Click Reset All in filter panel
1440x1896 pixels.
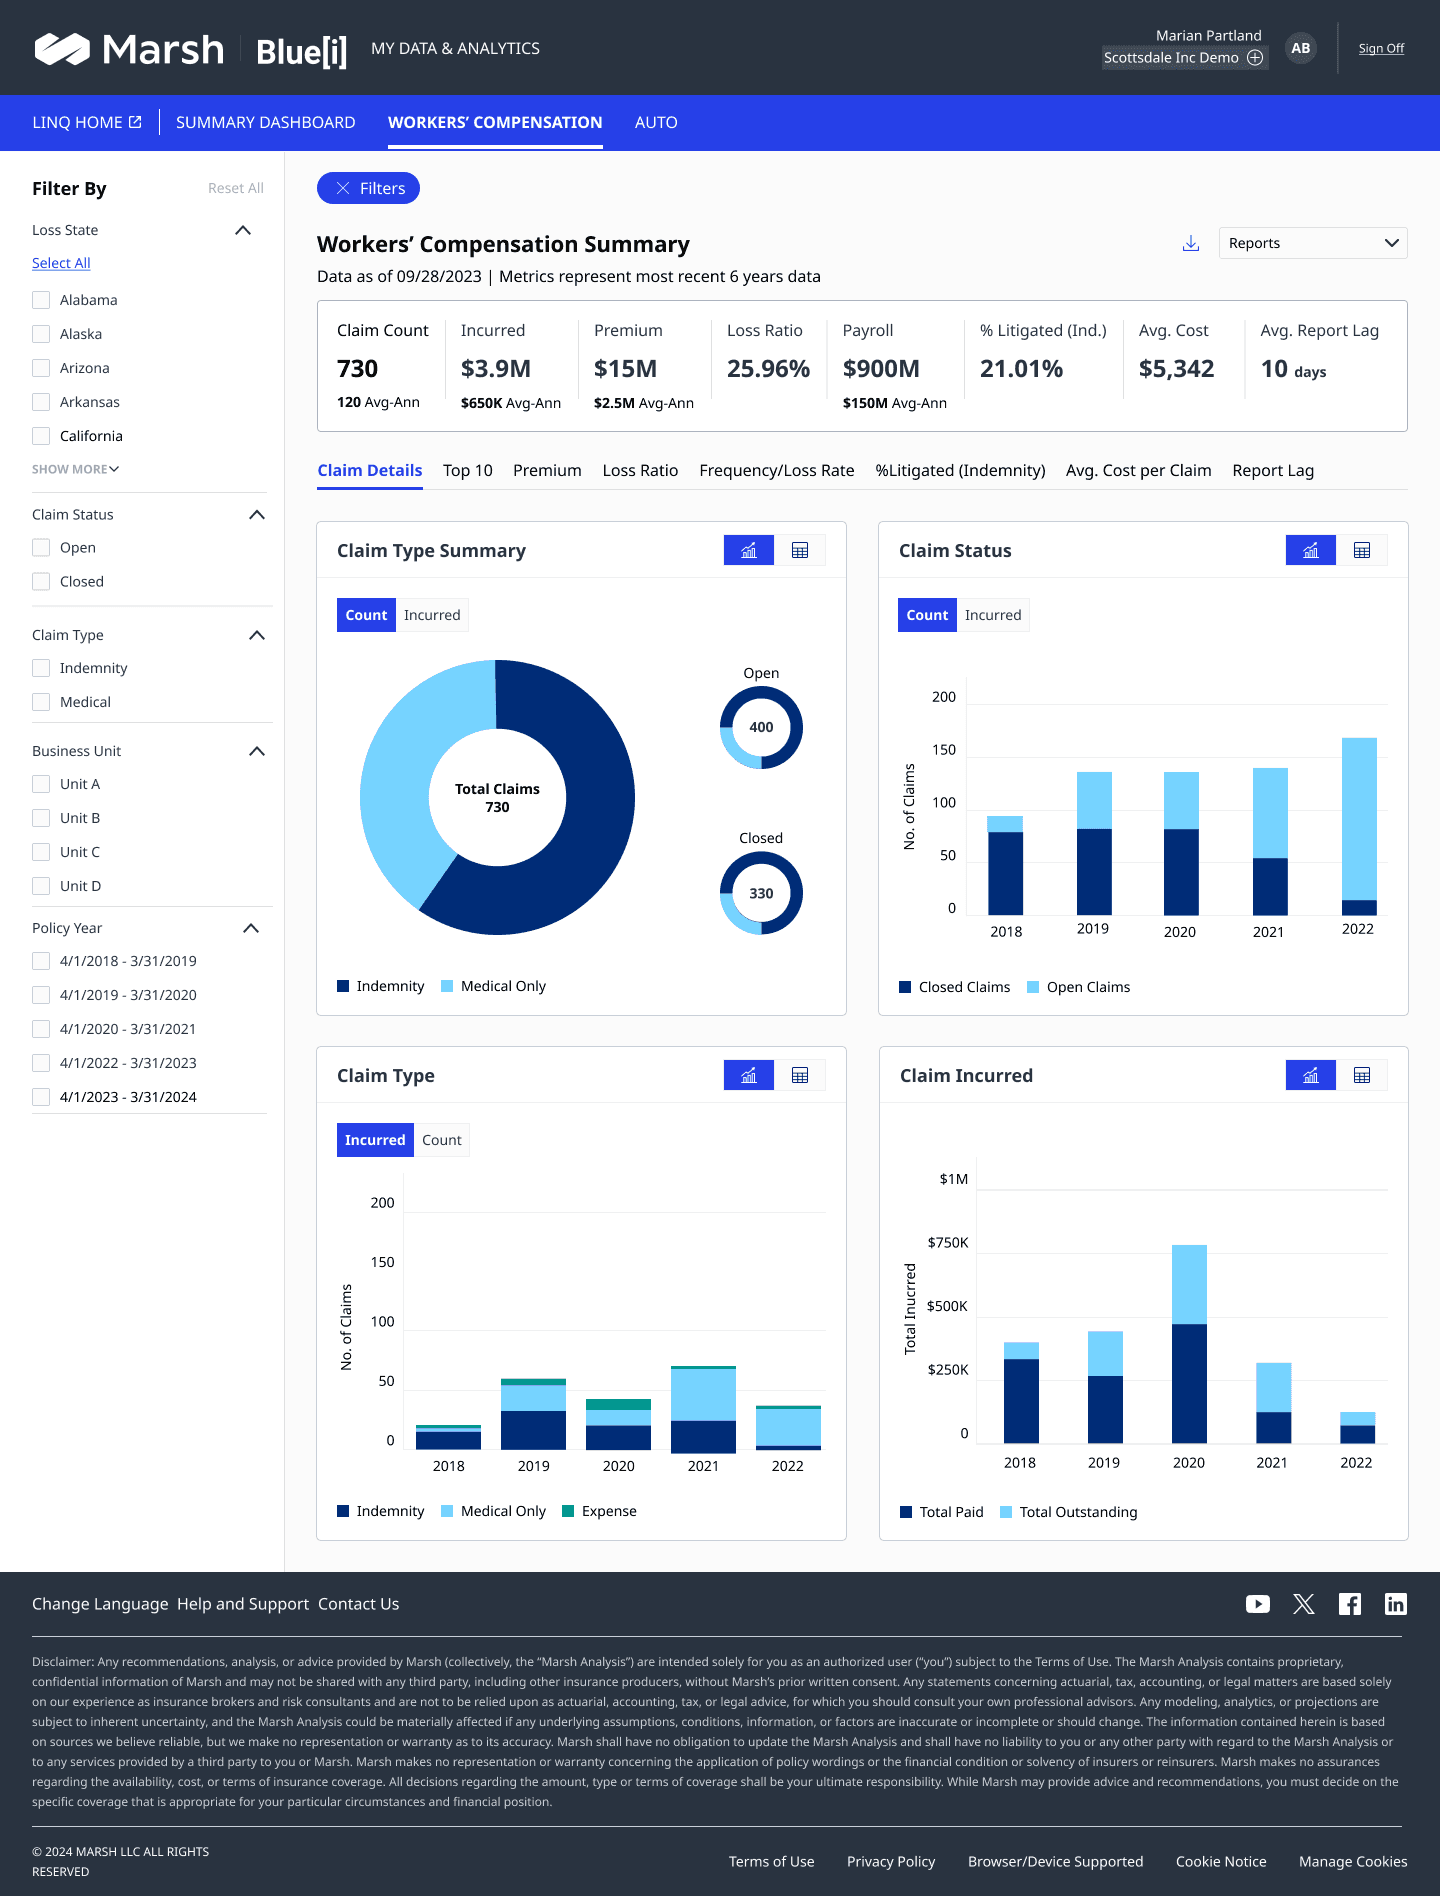236,188
